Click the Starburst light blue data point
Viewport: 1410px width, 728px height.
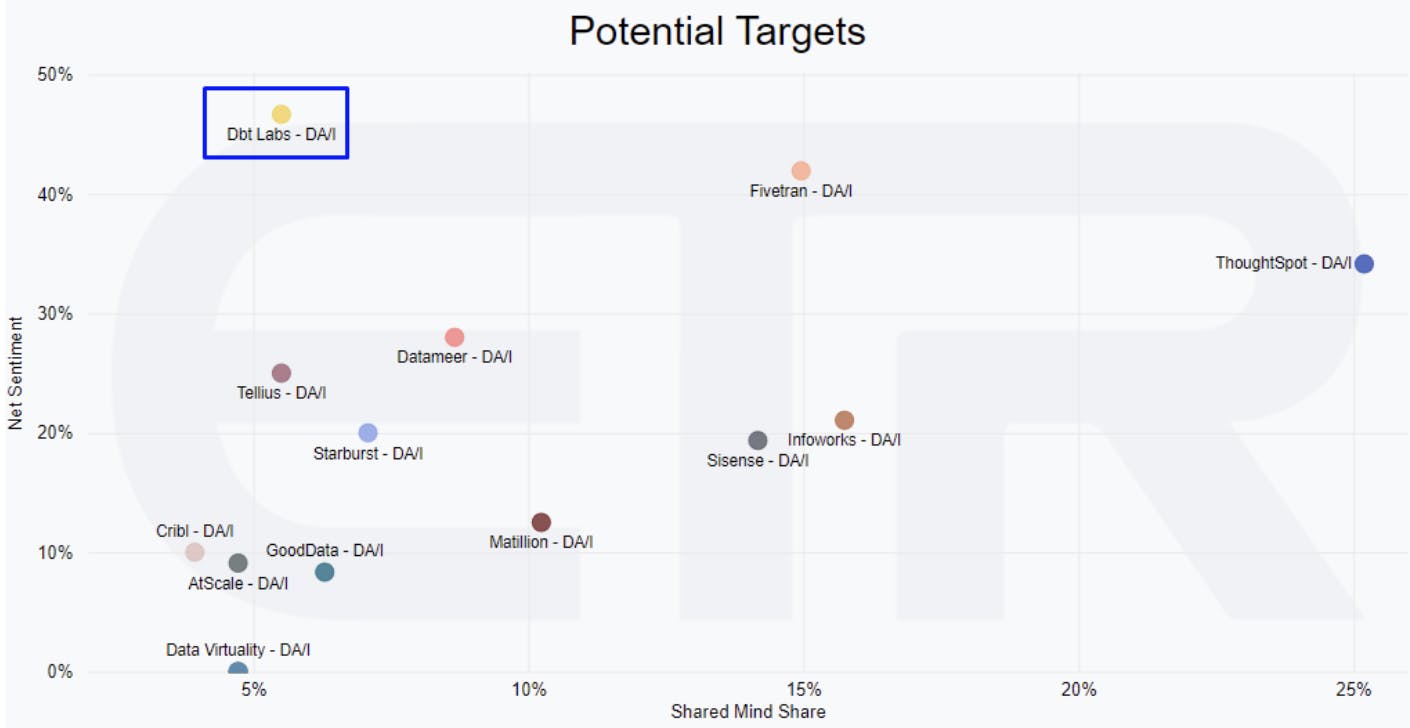pyautogui.click(x=368, y=433)
